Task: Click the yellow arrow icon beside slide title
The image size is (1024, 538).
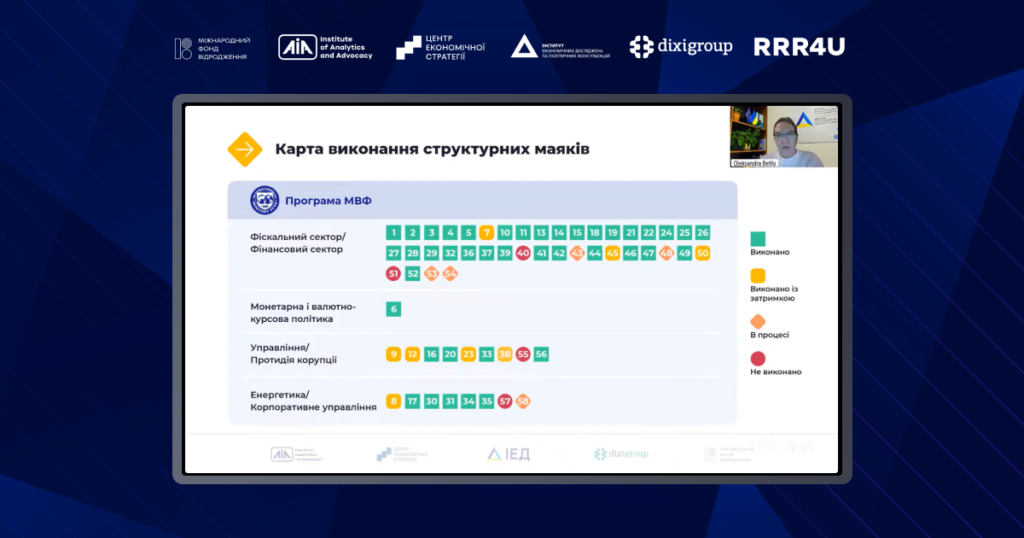Action: [x=244, y=149]
